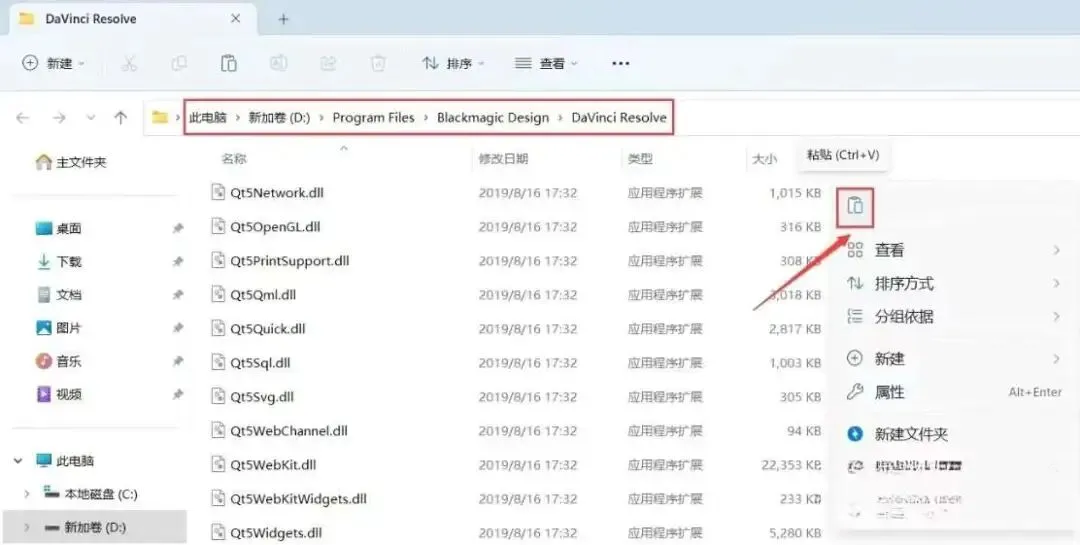Click the Share toolbar icon
1080x545 pixels.
click(x=328, y=63)
